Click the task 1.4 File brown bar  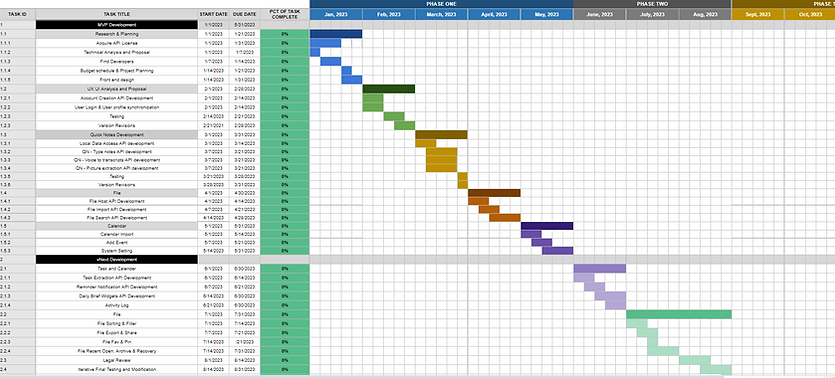[x=494, y=193]
